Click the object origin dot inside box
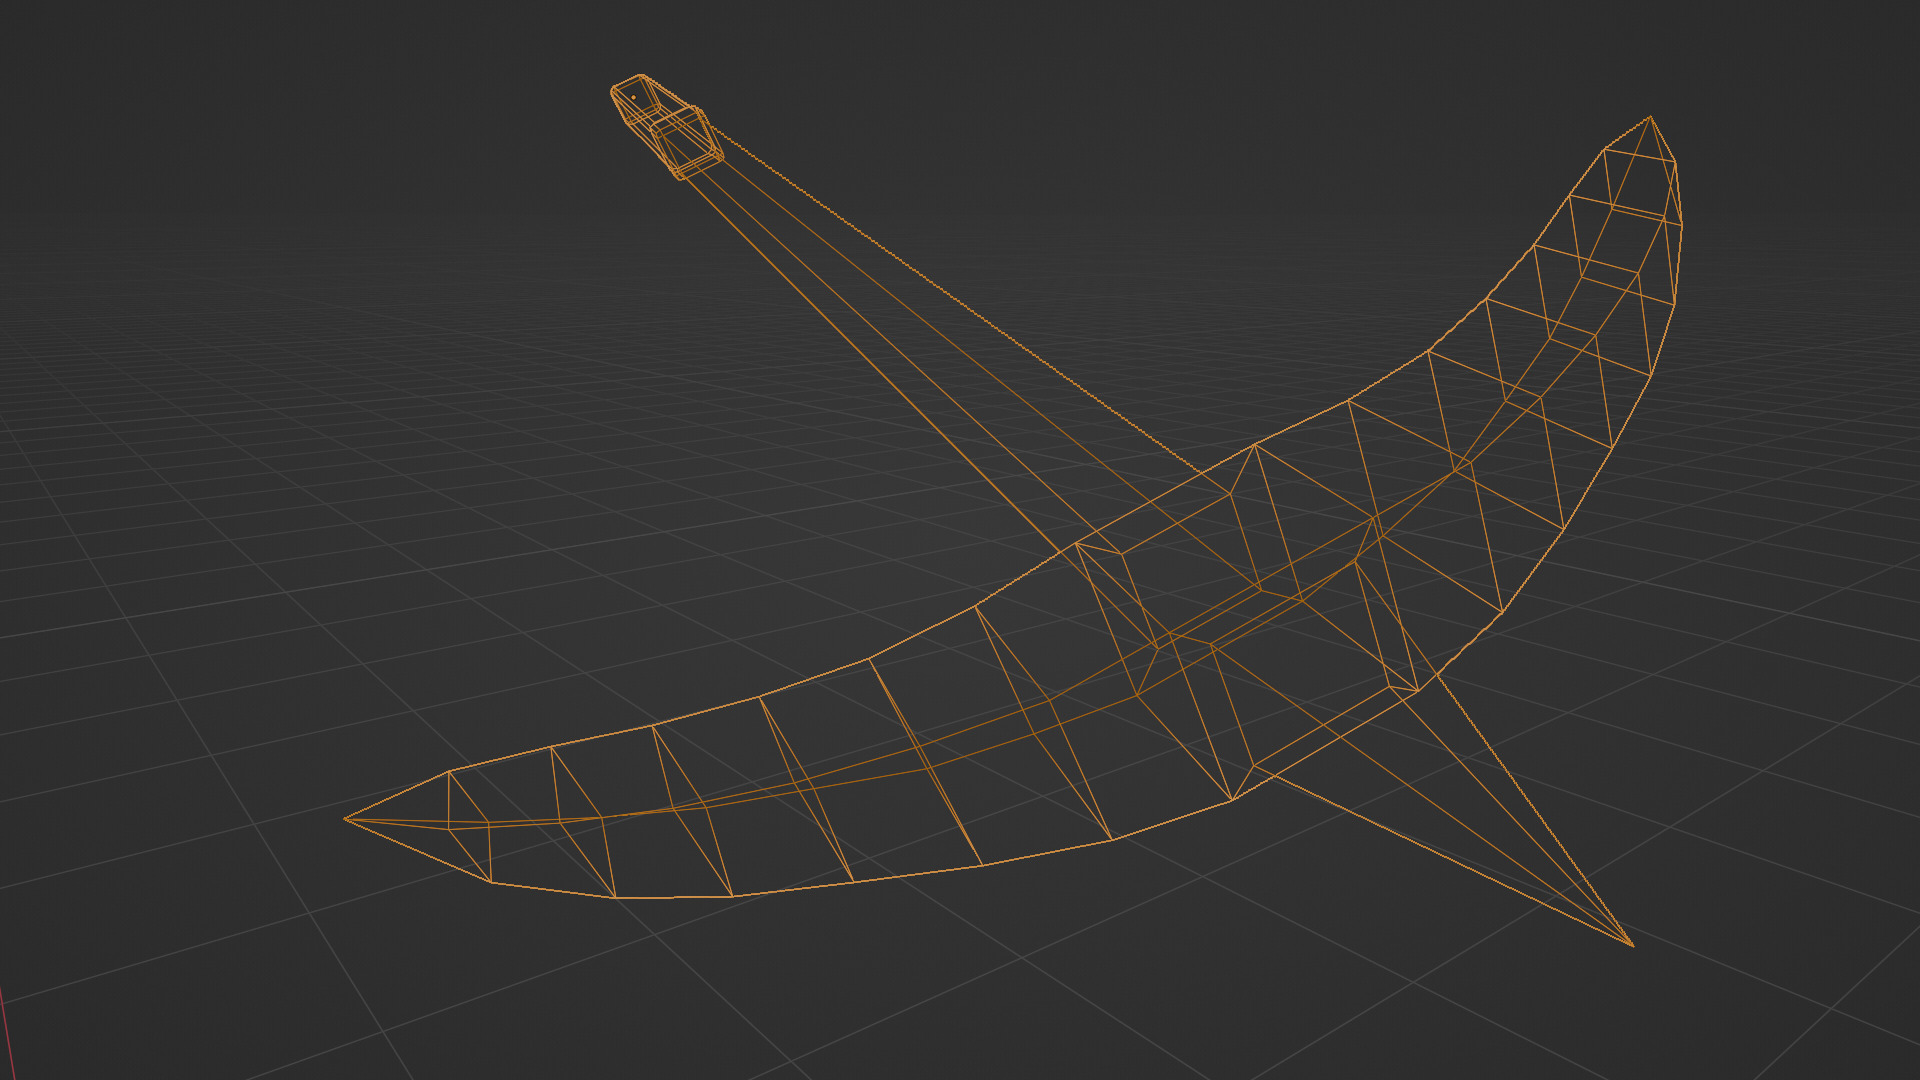Screen dimensions: 1920x1080 pyautogui.click(x=634, y=98)
